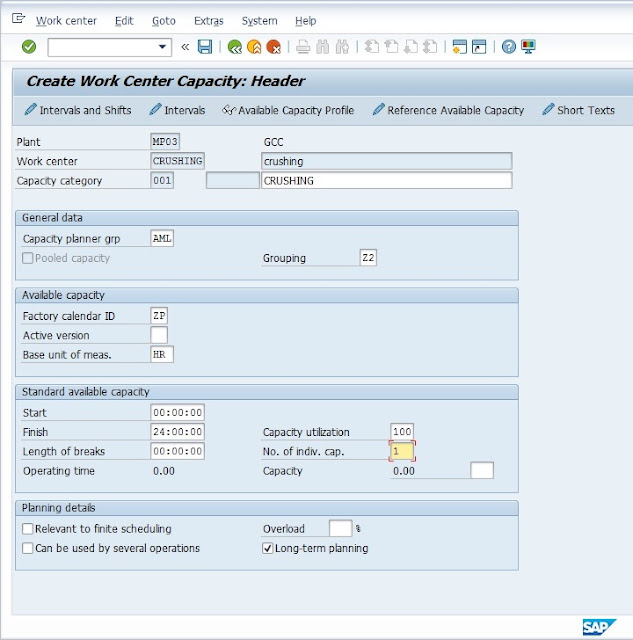Open the Edit menu
The width and height of the screenshot is (633, 640).
(x=124, y=21)
